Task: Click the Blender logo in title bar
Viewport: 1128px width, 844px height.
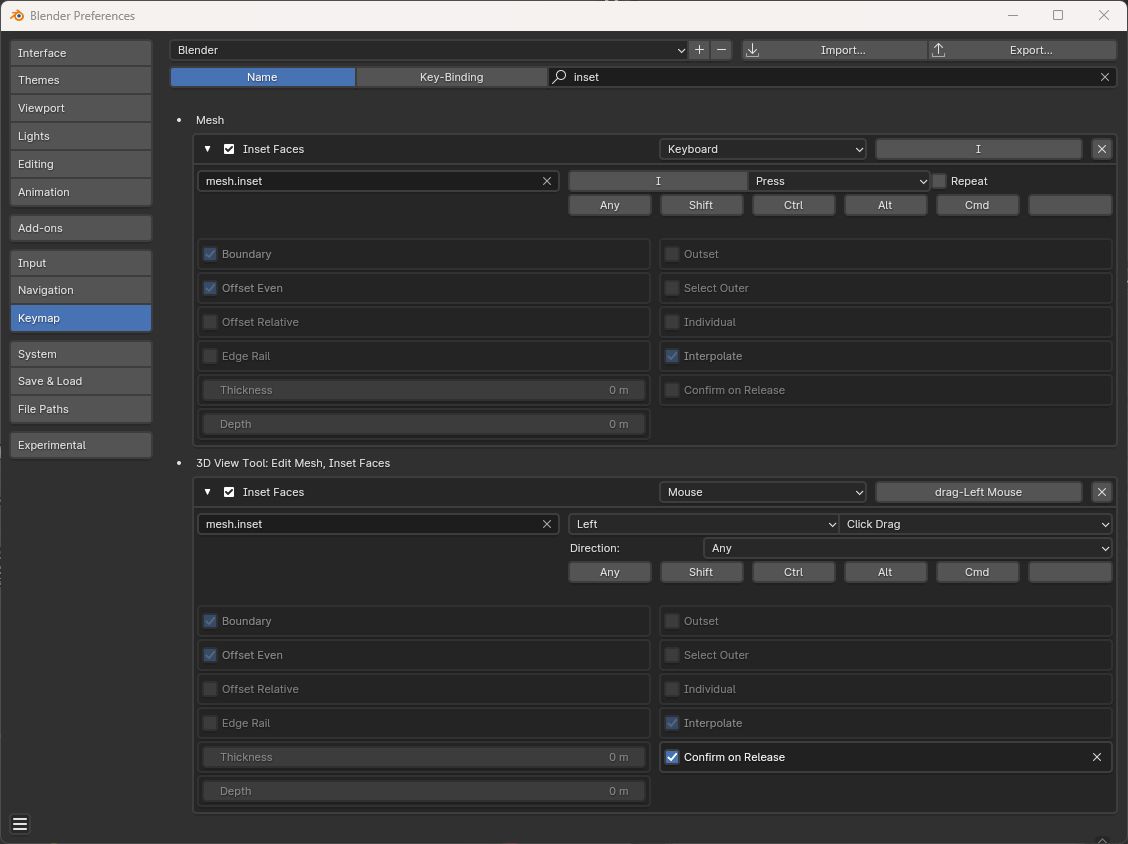Action: (17, 15)
